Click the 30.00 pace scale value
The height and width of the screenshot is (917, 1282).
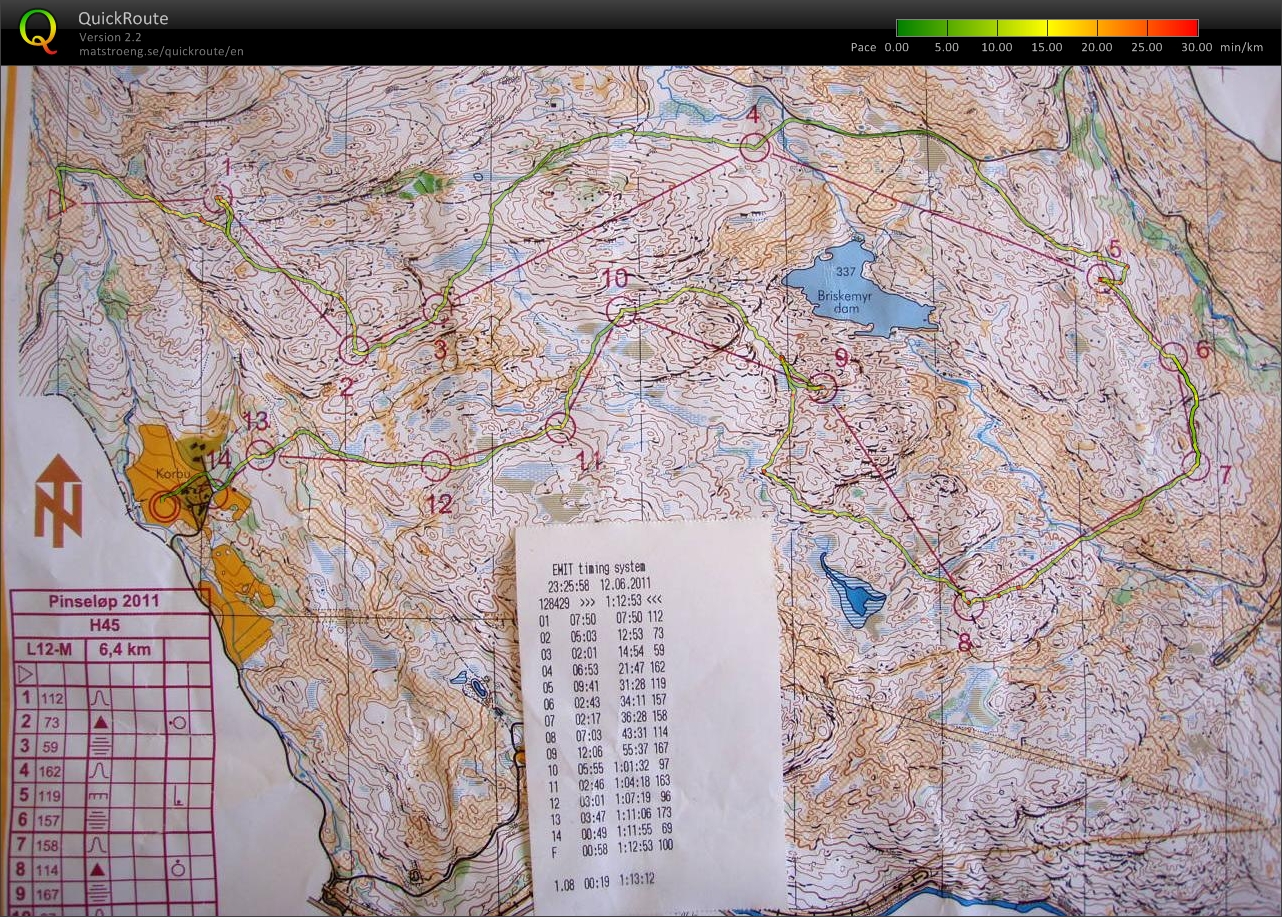point(1196,47)
